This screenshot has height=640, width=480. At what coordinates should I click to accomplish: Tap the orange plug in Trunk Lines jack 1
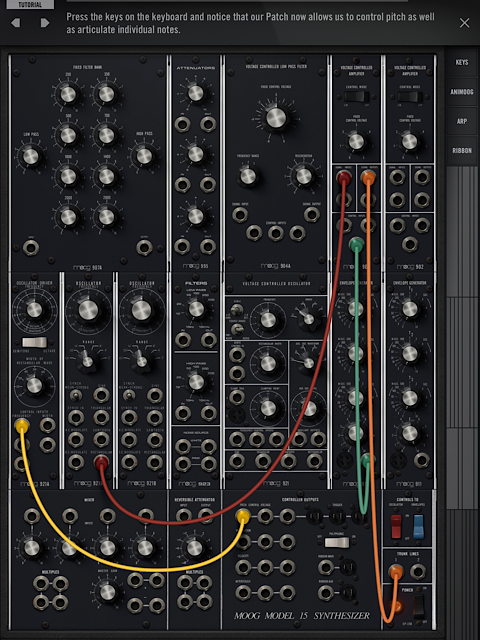[x=395, y=572]
